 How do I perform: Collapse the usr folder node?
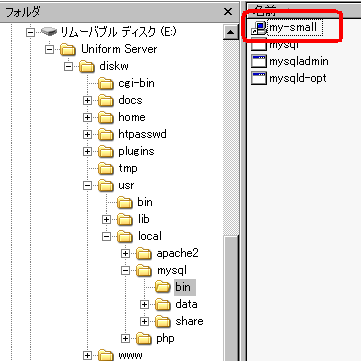click(87, 186)
